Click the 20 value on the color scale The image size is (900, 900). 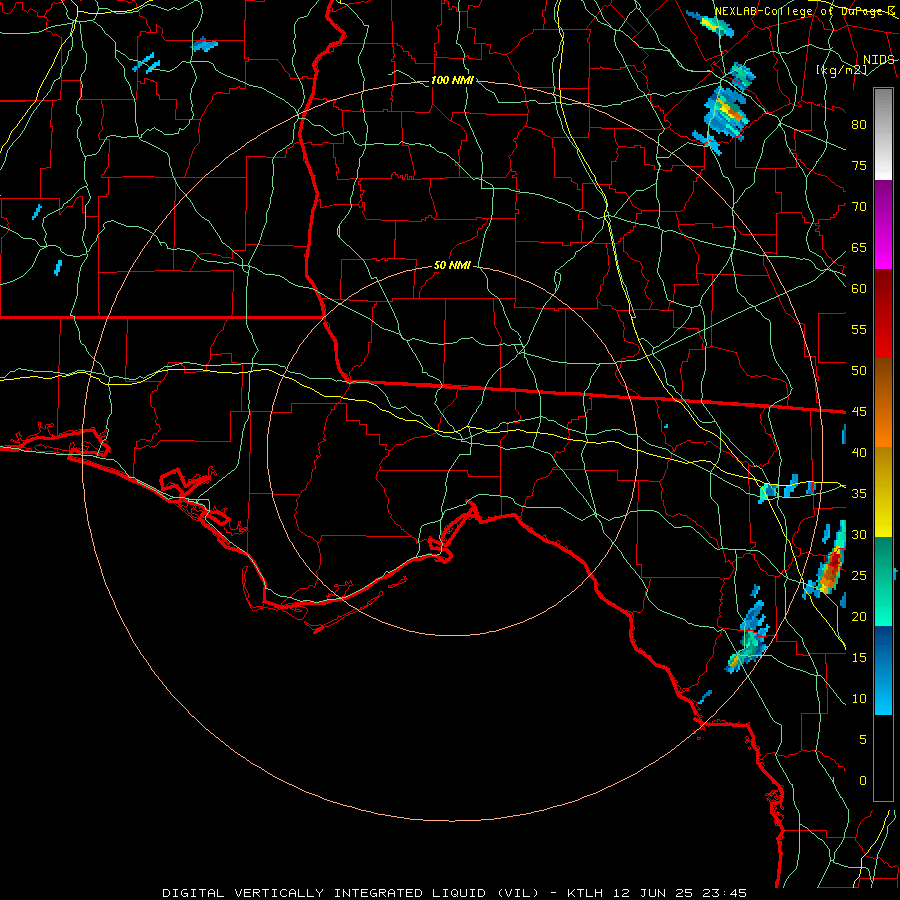859,616
